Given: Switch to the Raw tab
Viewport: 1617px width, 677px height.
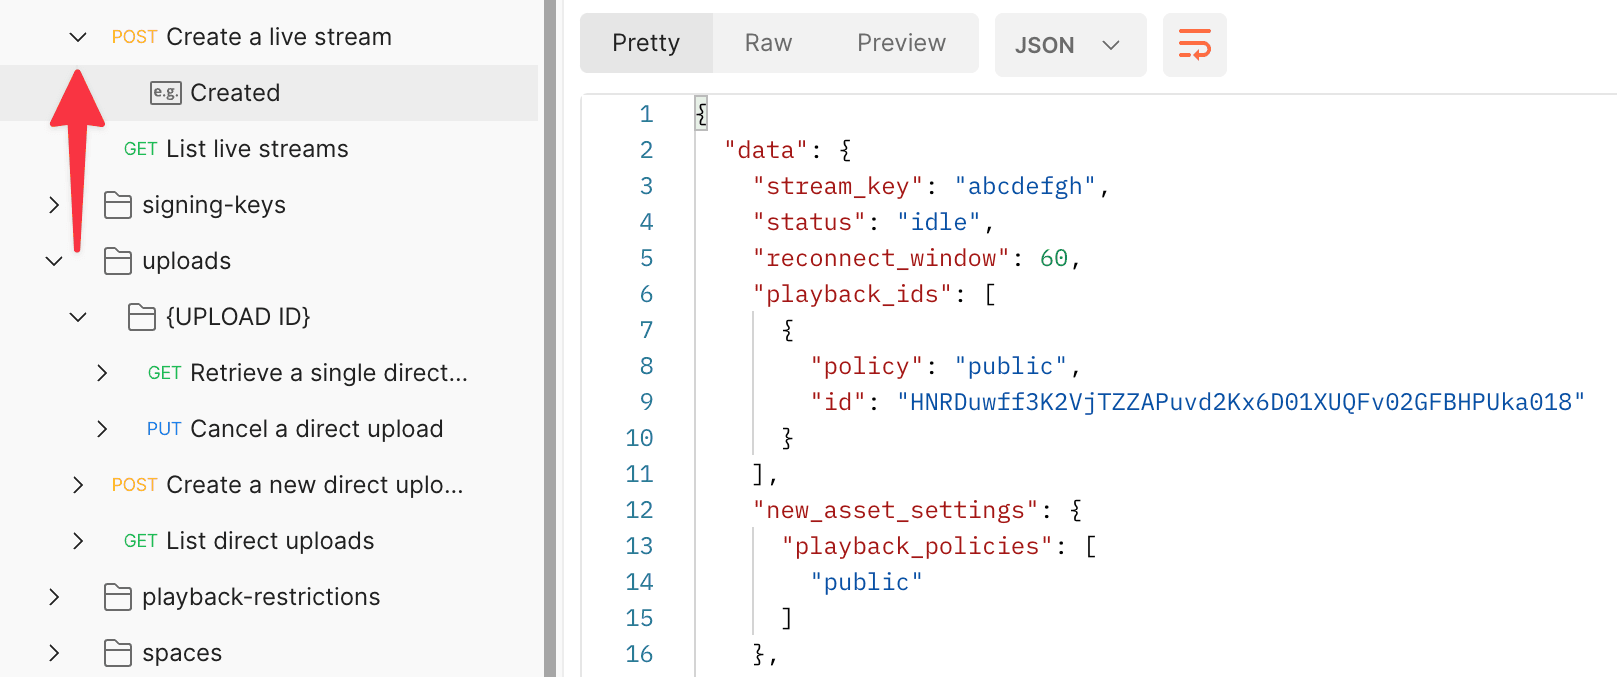Looking at the screenshot, I should pos(768,43).
